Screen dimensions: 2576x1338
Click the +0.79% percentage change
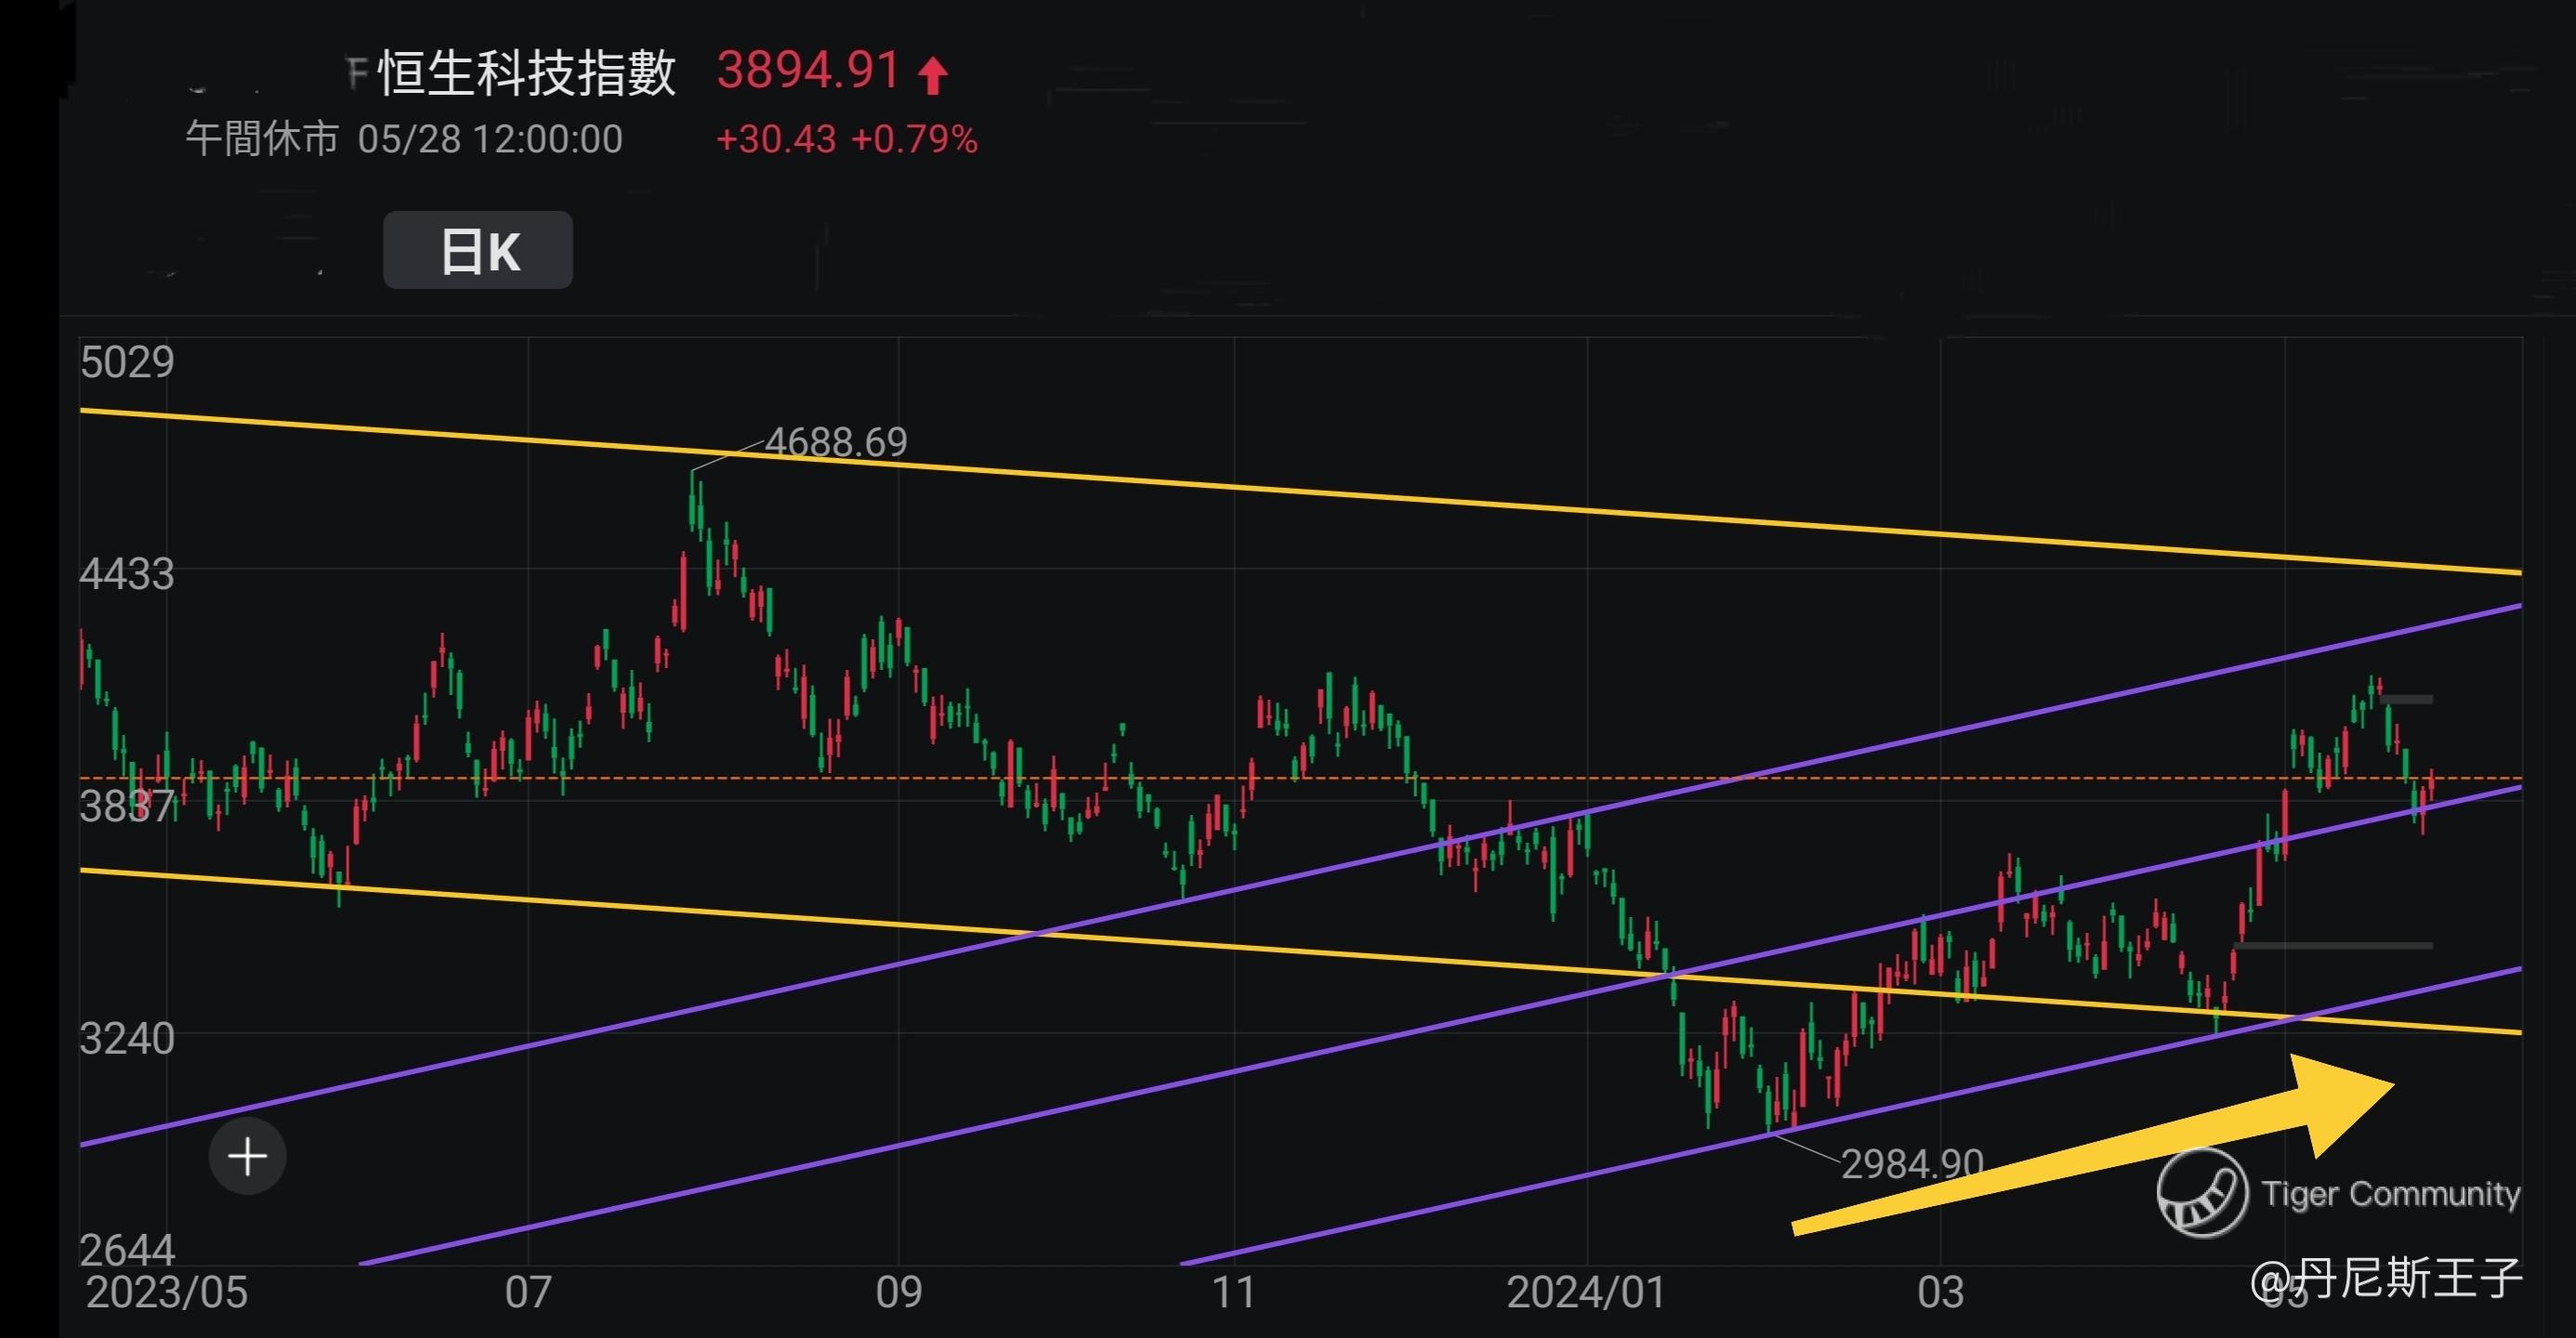[914, 139]
